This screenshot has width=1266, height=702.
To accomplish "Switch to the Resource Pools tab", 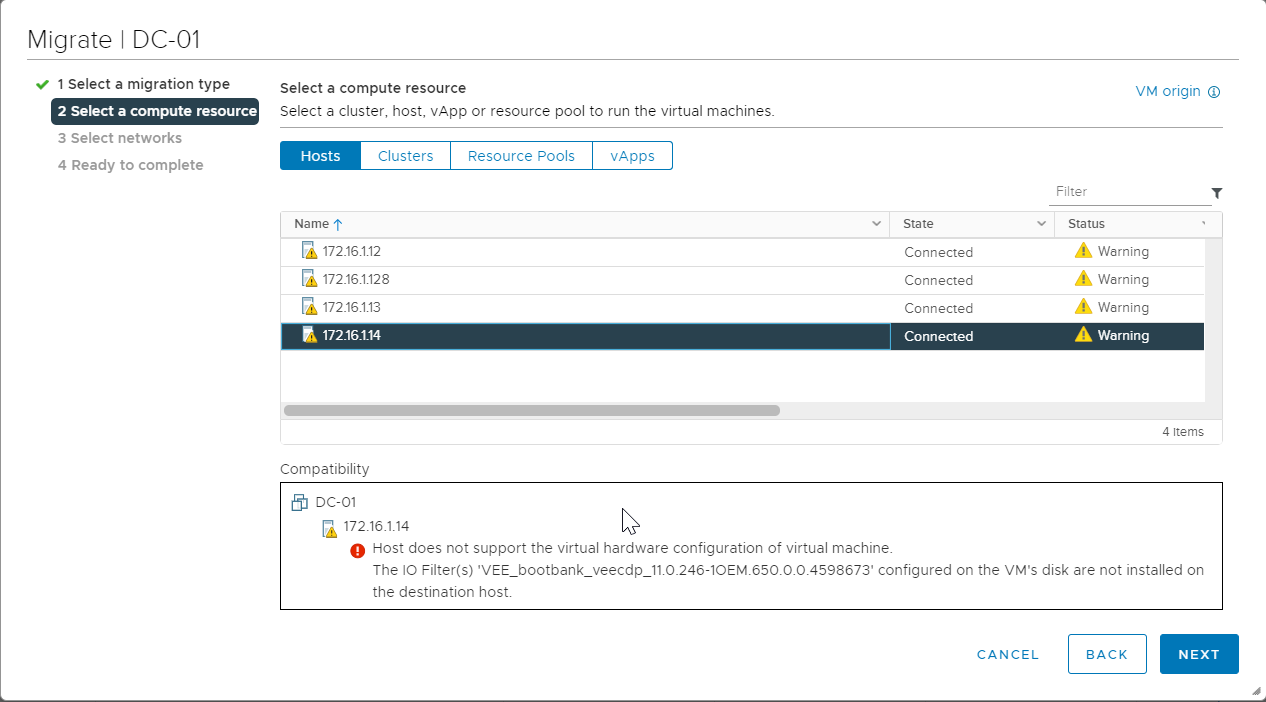I will coord(521,156).
